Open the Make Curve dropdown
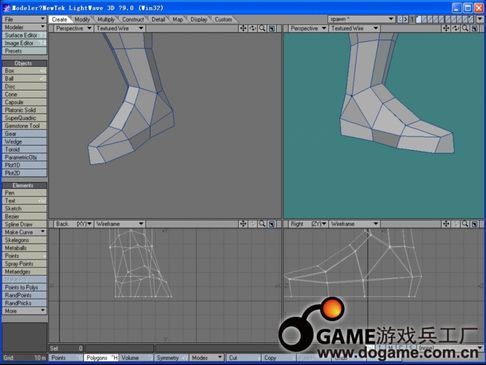 pos(24,232)
